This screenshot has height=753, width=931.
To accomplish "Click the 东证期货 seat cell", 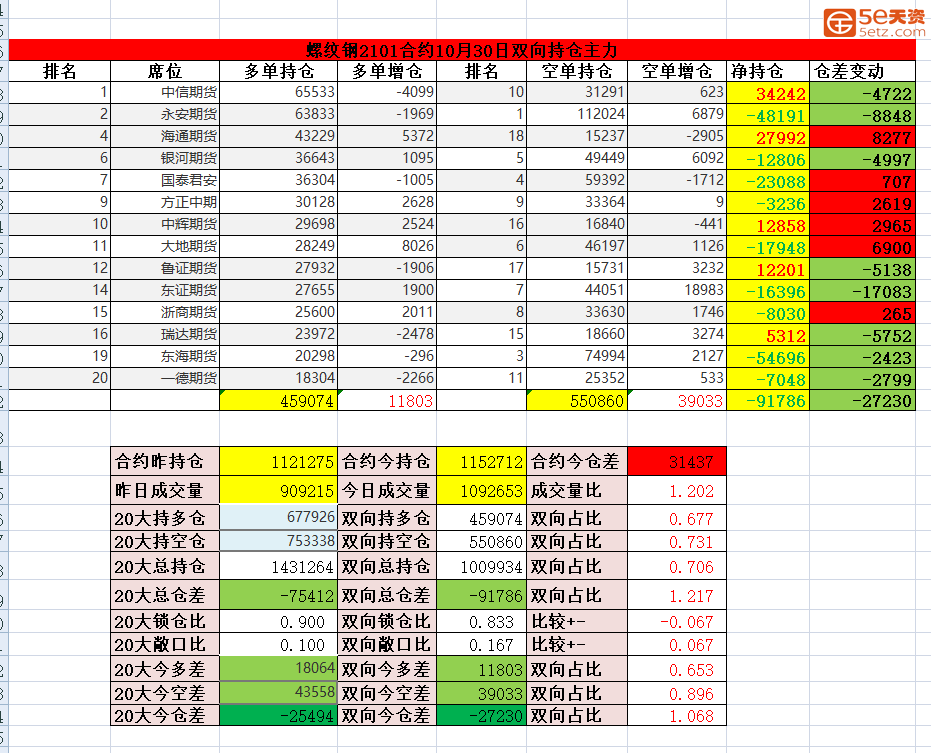I will pyautogui.click(x=165, y=290).
